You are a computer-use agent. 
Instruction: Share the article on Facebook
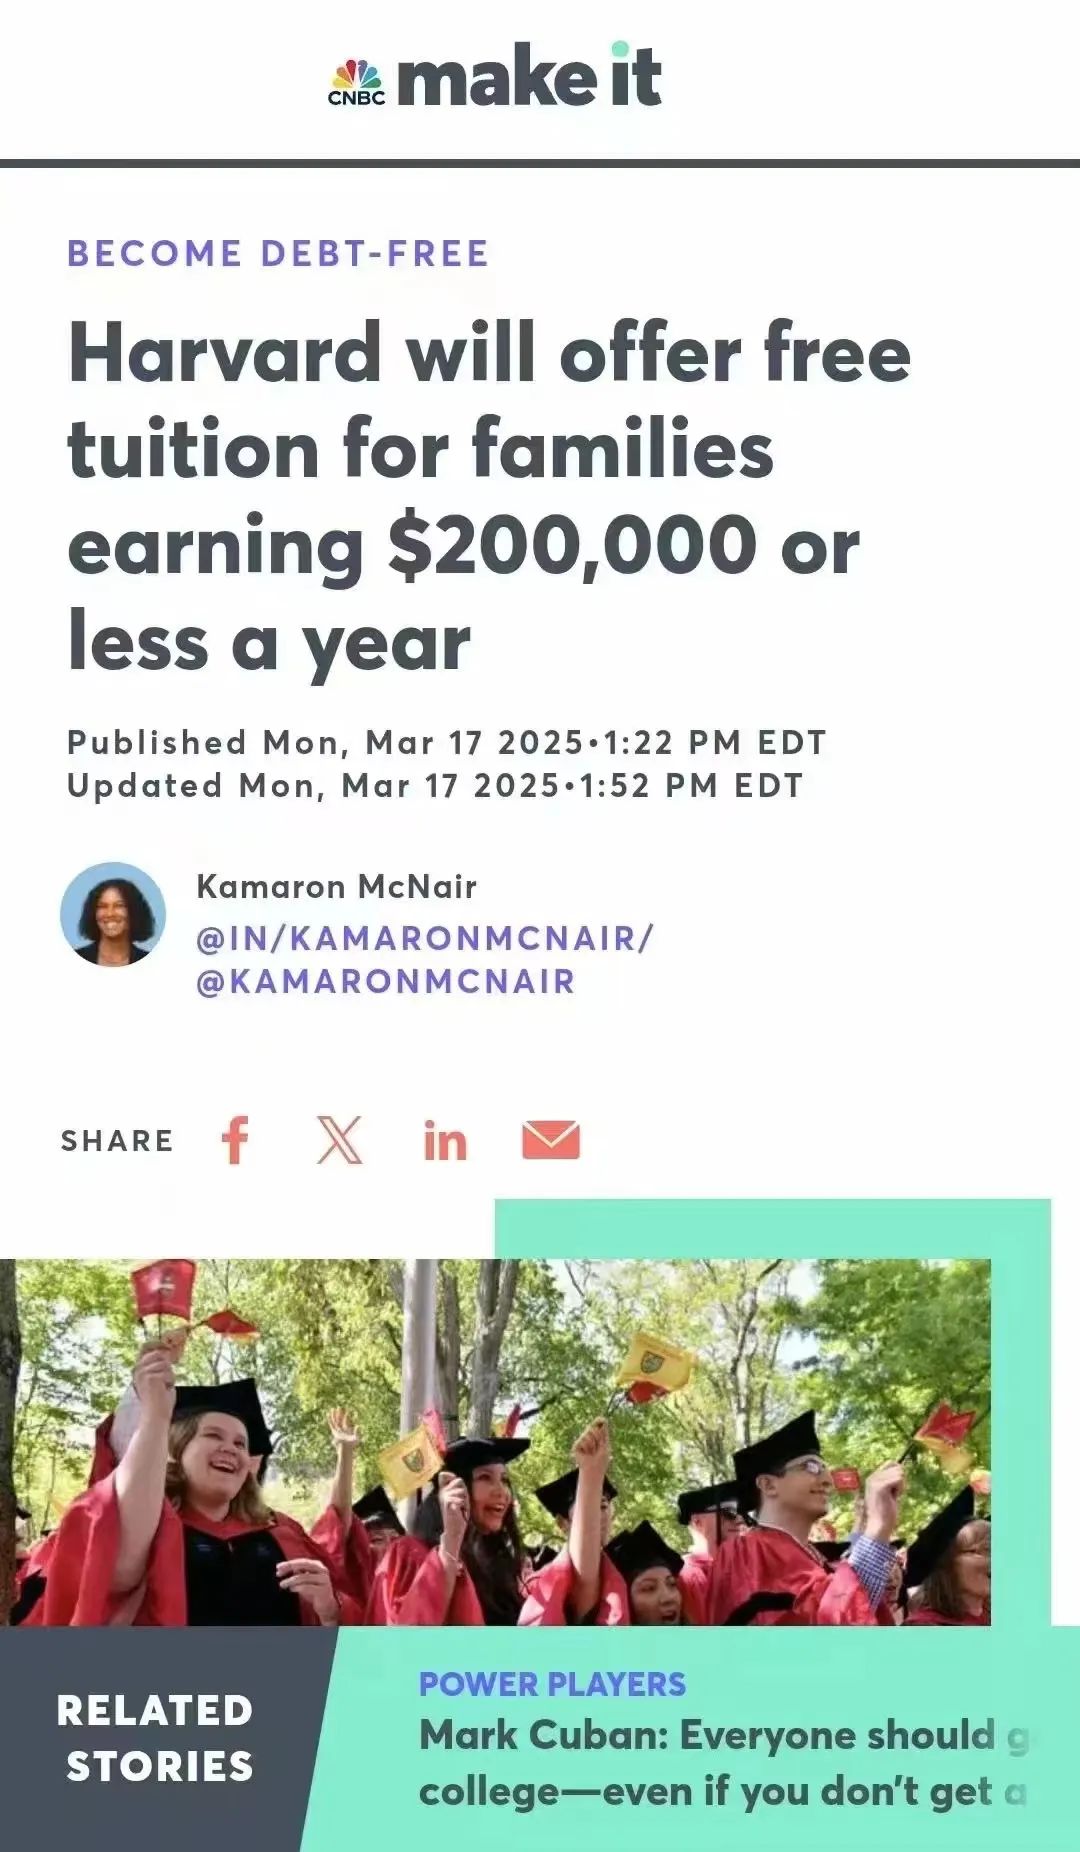click(235, 1140)
